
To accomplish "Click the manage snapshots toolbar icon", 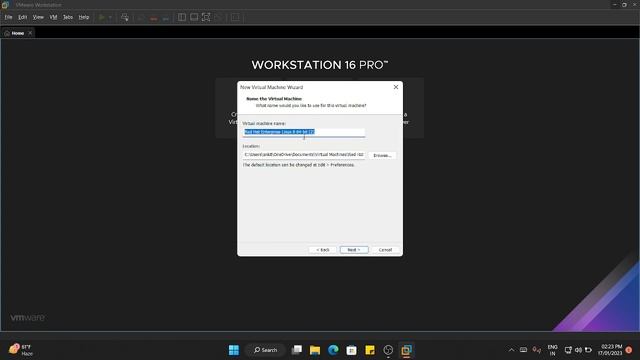I will point(165,18).
